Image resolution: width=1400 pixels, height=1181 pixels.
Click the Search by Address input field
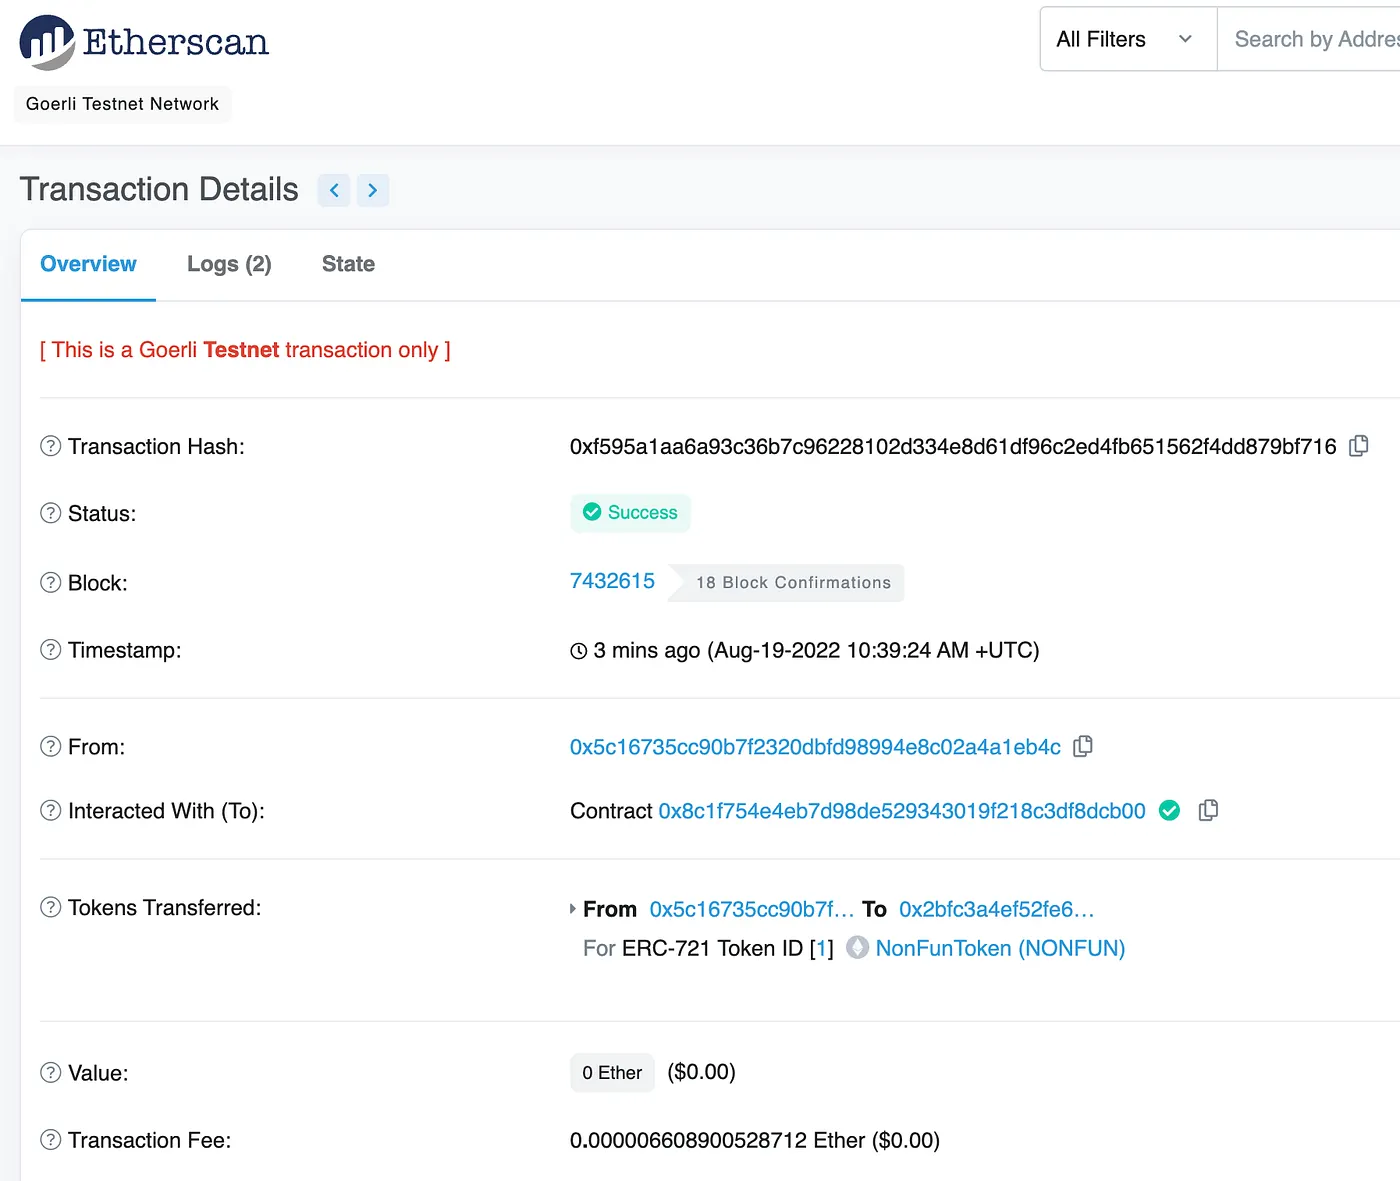coord(1308,39)
